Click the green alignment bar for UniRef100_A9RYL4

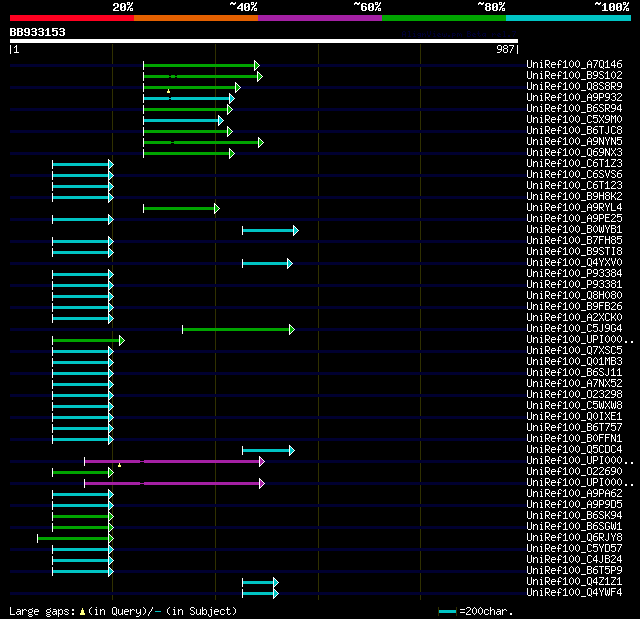(x=181, y=209)
